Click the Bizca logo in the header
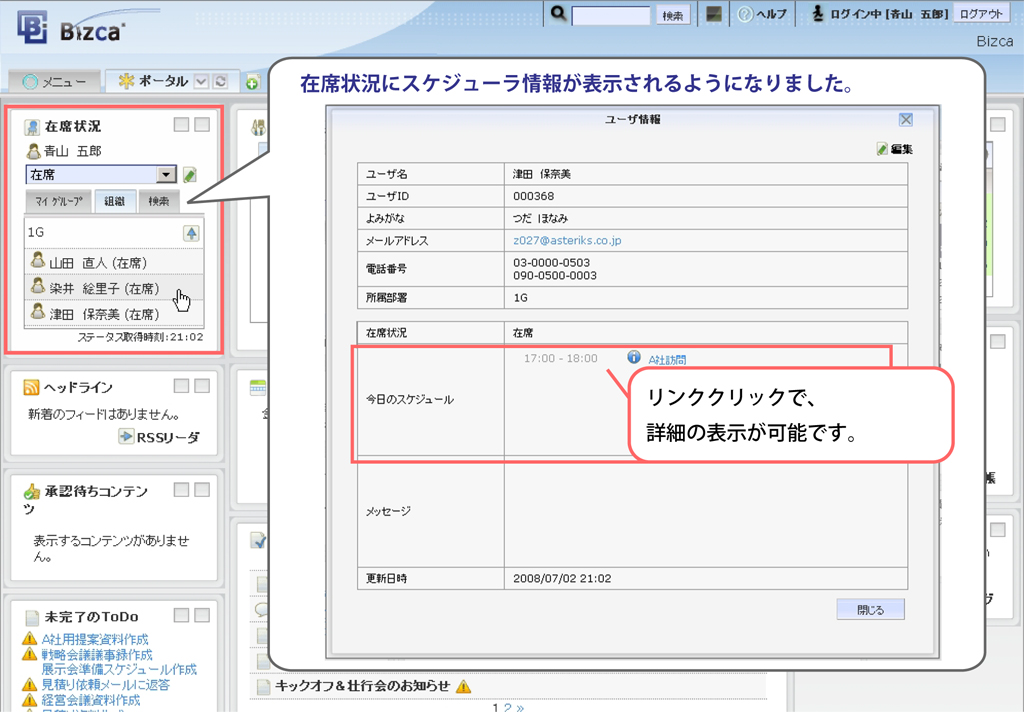 71,29
